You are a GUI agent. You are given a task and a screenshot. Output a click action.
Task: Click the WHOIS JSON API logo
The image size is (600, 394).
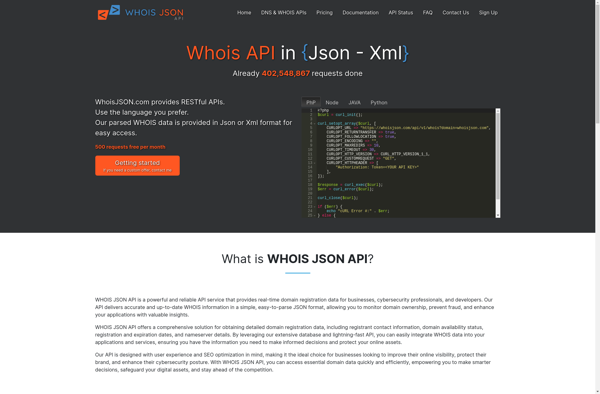click(x=140, y=13)
